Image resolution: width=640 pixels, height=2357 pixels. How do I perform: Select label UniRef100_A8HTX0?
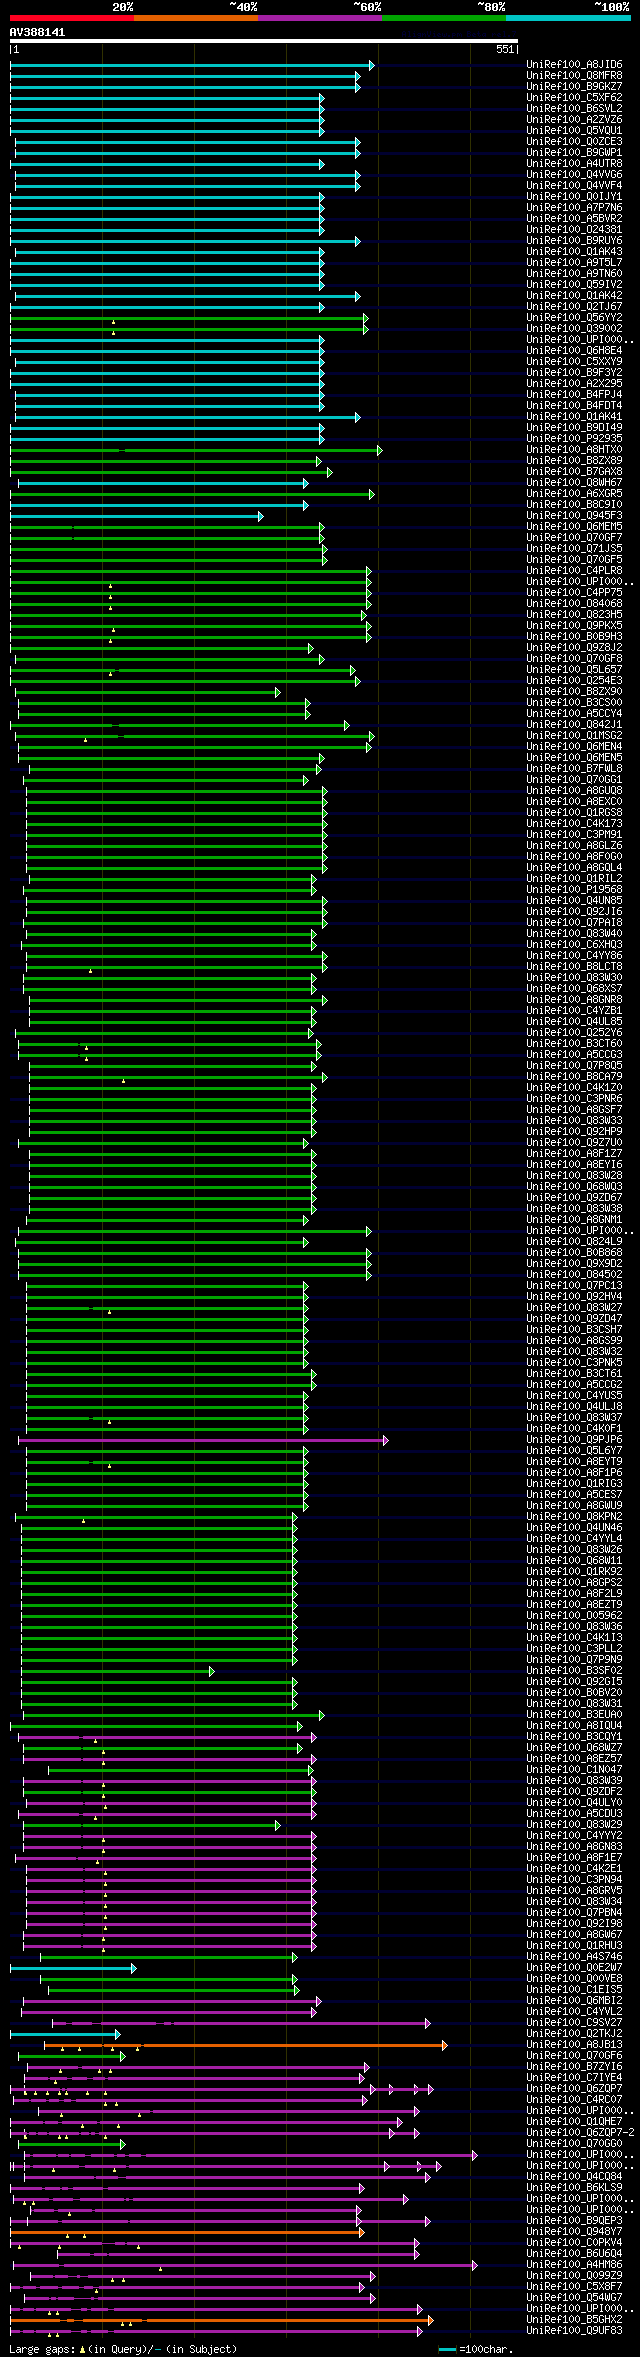574,450
